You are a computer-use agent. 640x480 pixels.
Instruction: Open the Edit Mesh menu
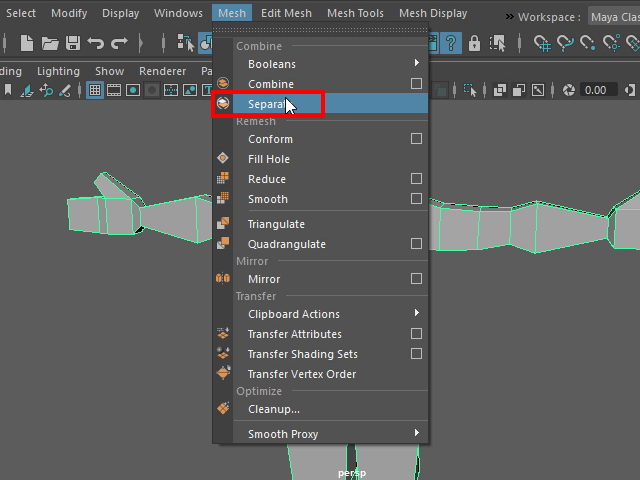tap(284, 13)
